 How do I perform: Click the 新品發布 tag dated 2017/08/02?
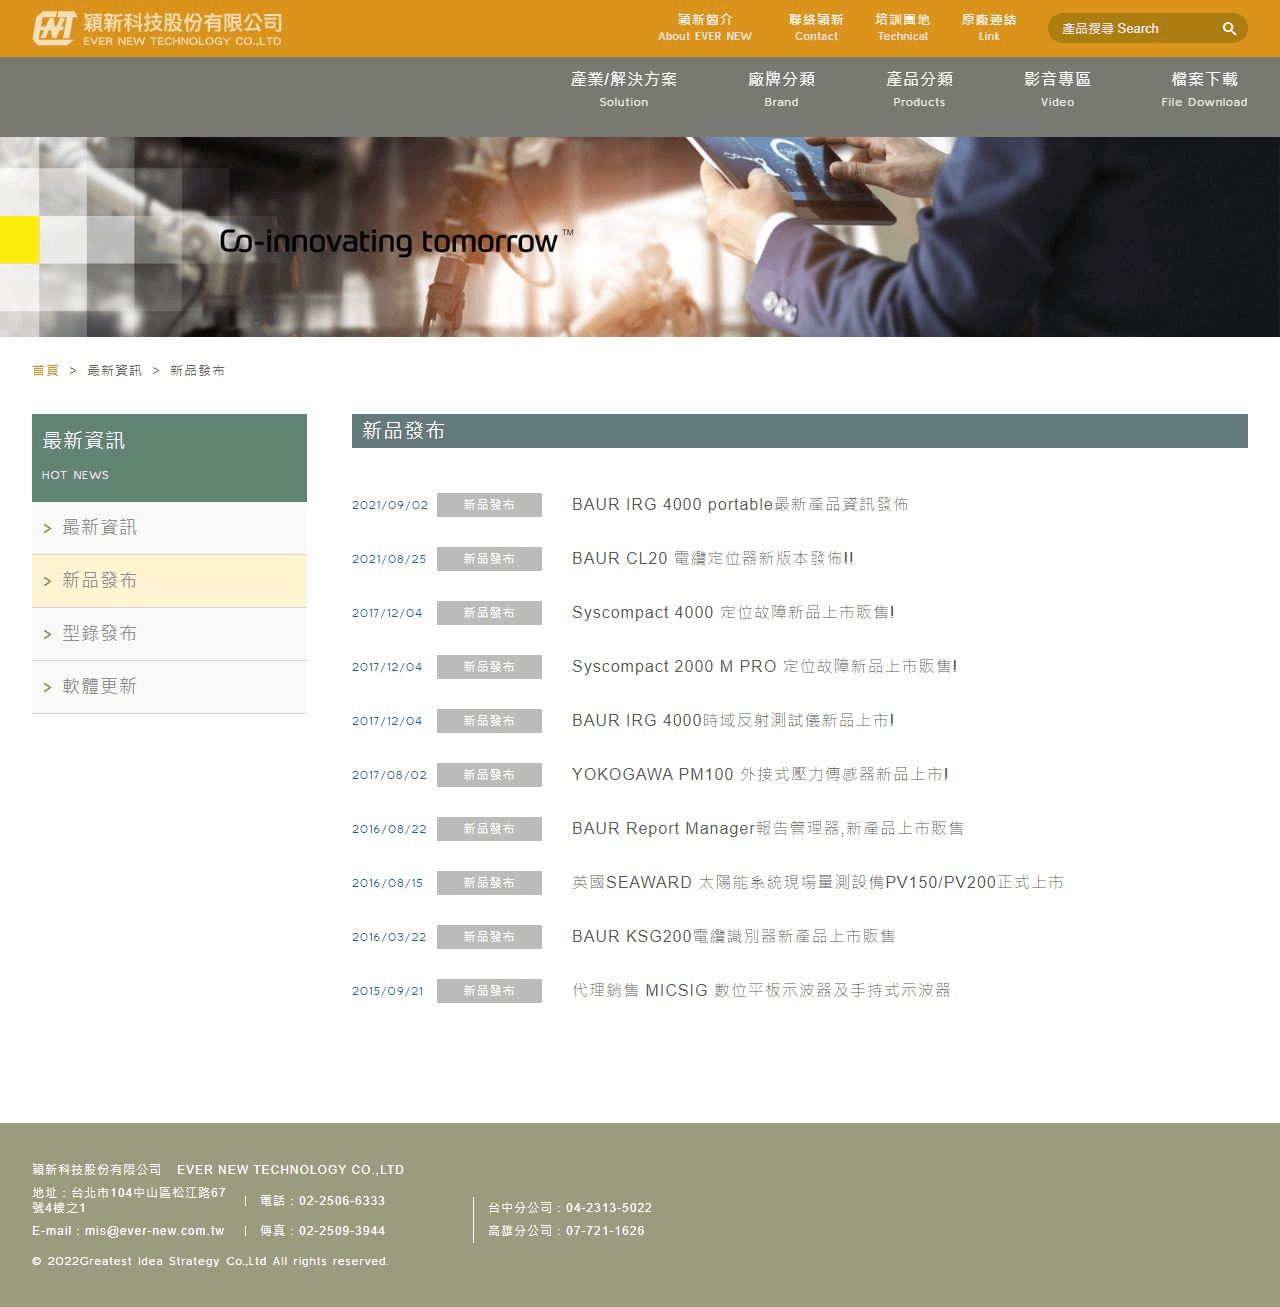click(489, 775)
